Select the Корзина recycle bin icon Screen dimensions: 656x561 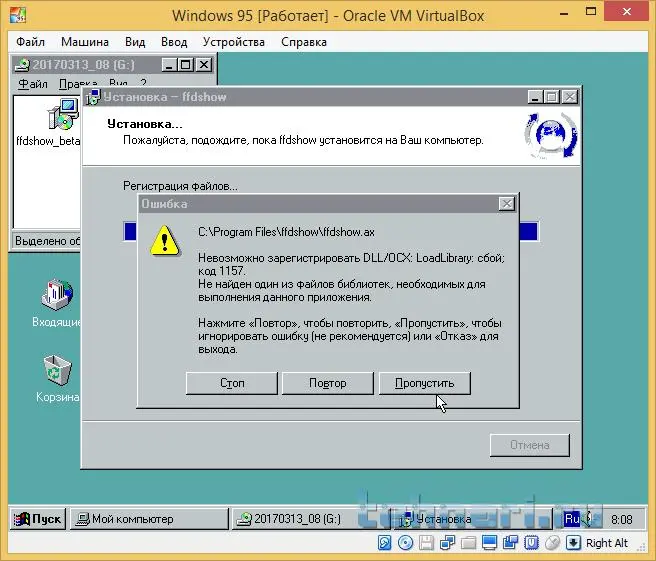click(x=57, y=370)
